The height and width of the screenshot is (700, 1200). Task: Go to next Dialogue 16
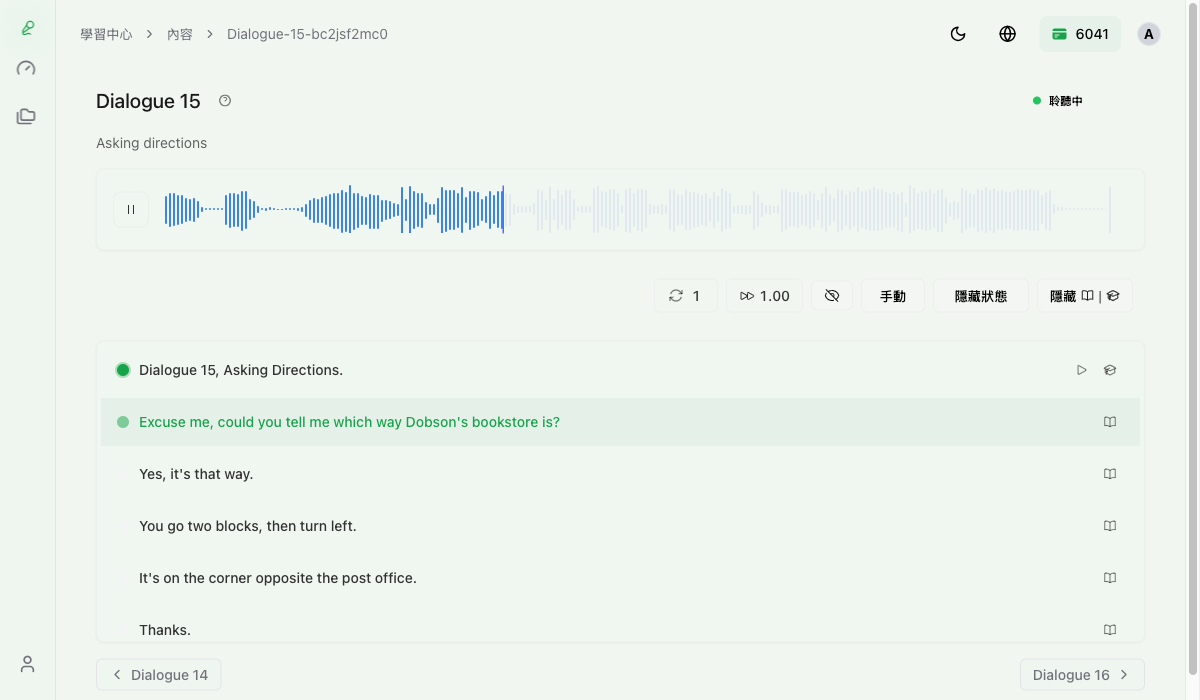point(1081,675)
